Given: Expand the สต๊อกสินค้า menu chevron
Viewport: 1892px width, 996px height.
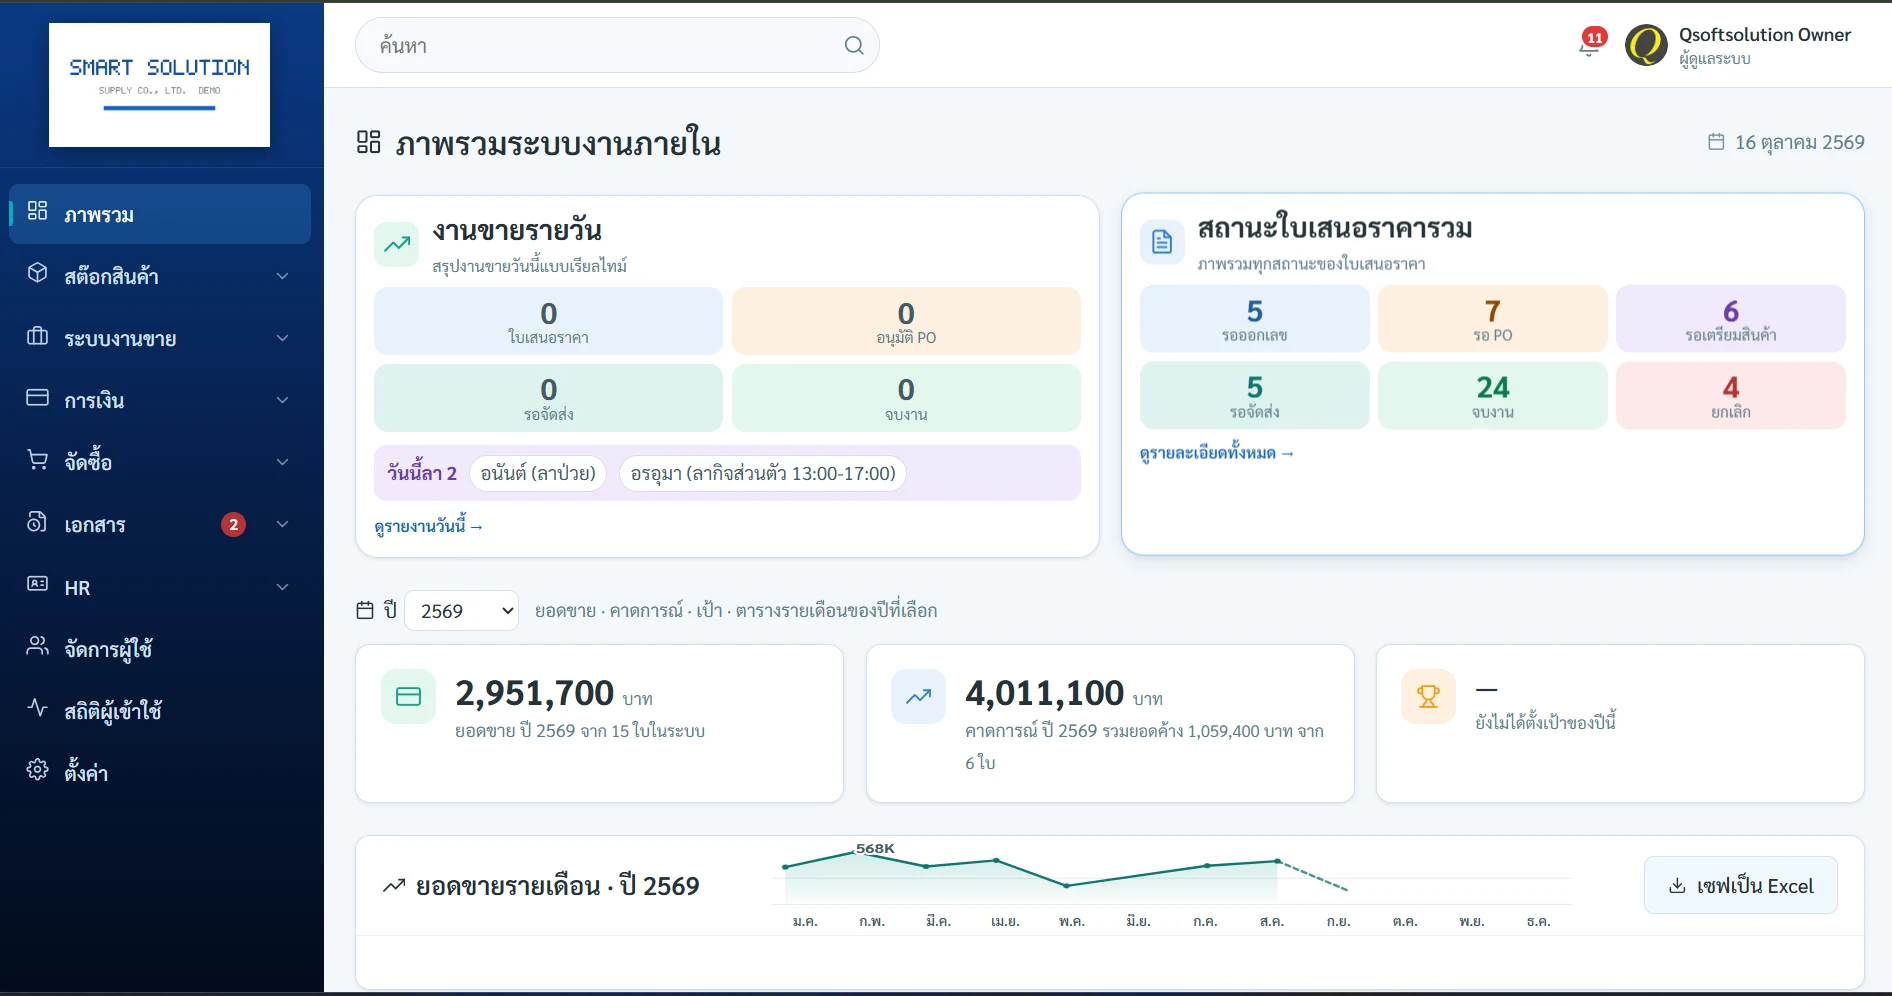Looking at the screenshot, I should pos(283,276).
